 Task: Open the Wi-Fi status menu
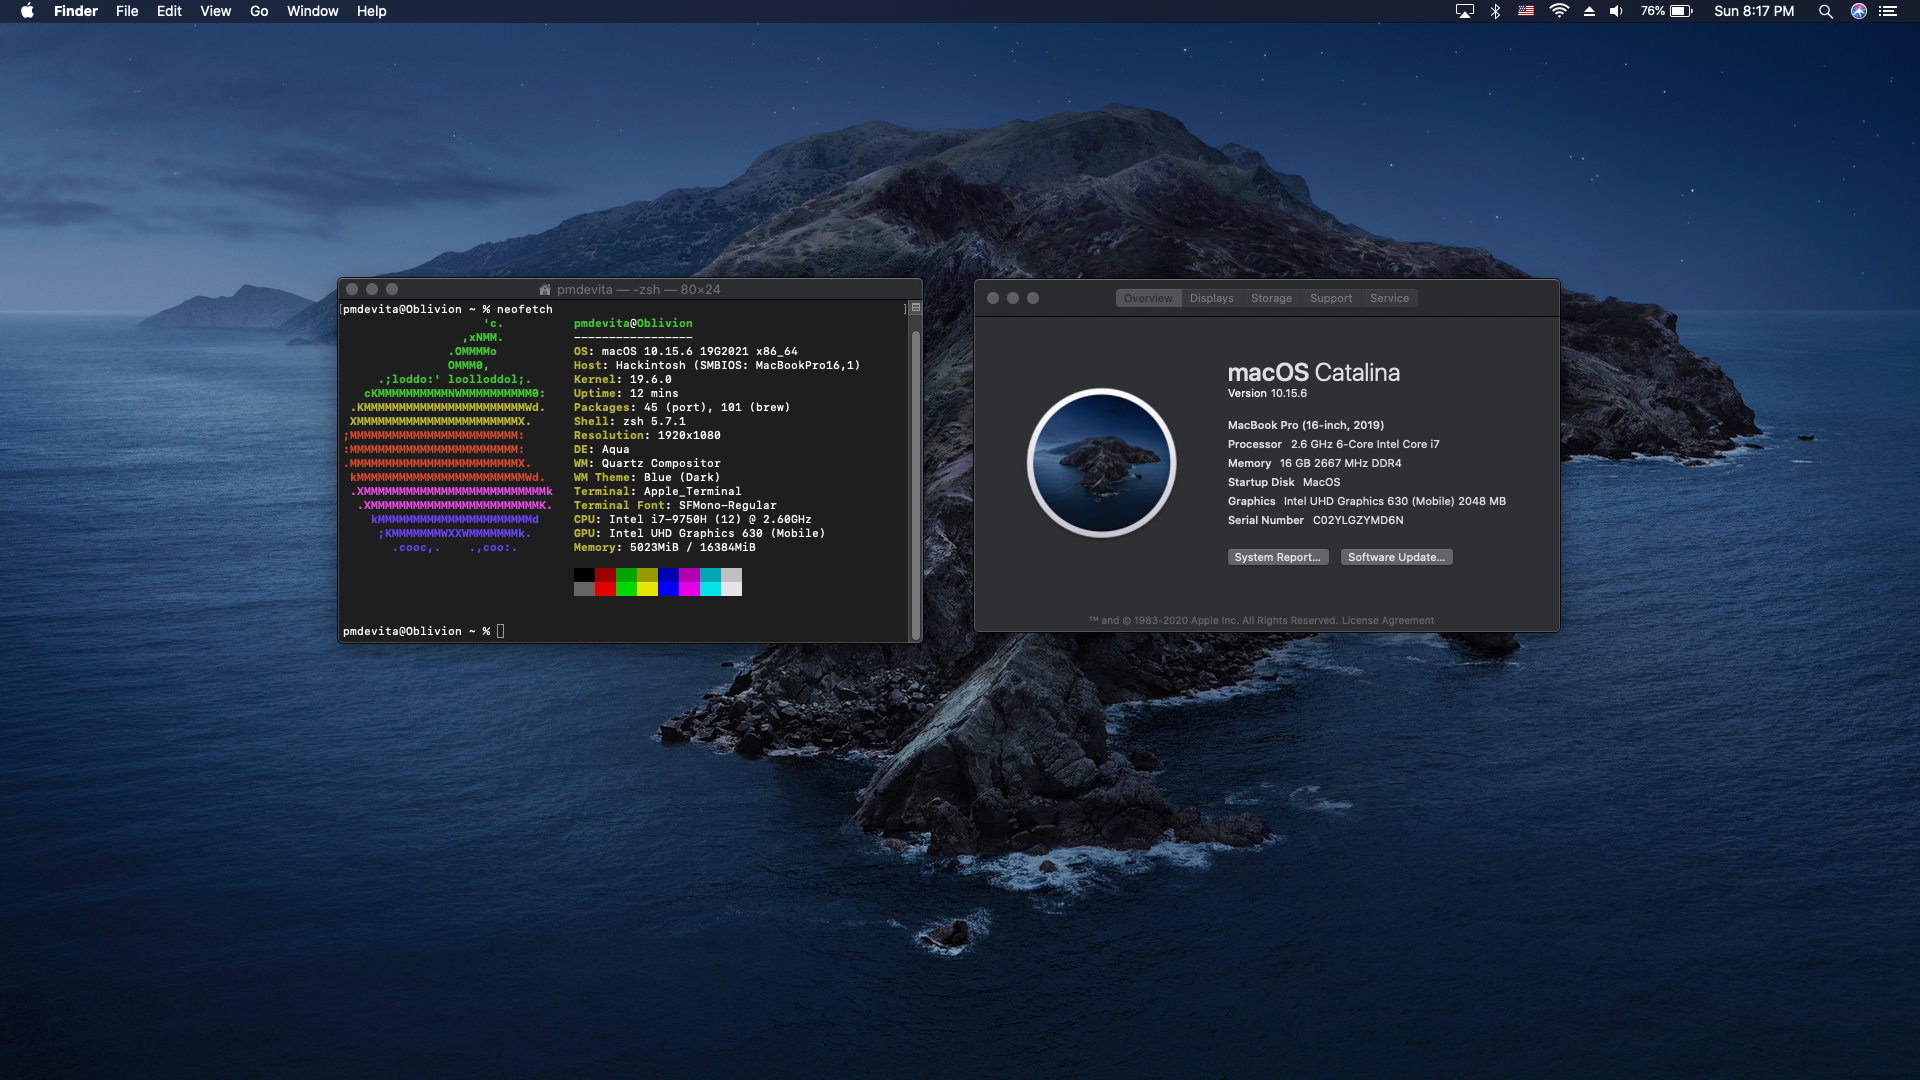pos(1559,11)
